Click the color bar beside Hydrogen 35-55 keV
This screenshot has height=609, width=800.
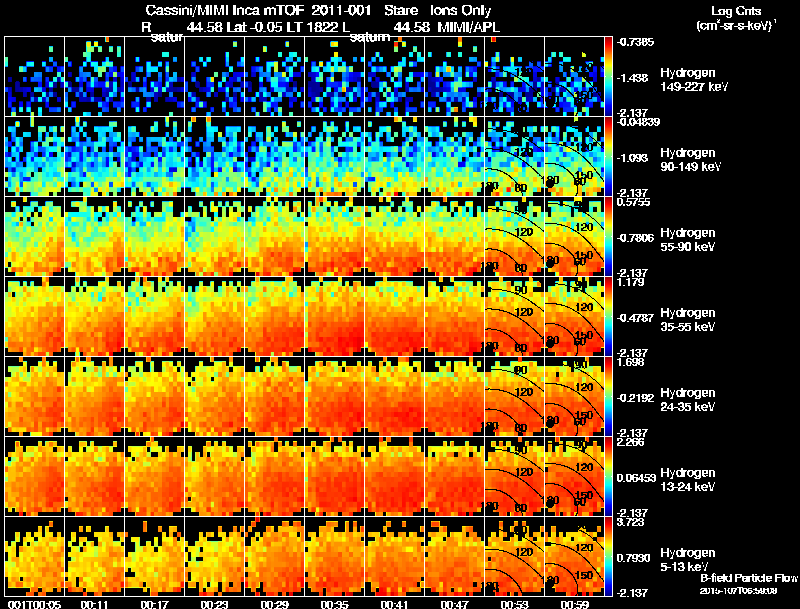tap(608, 317)
